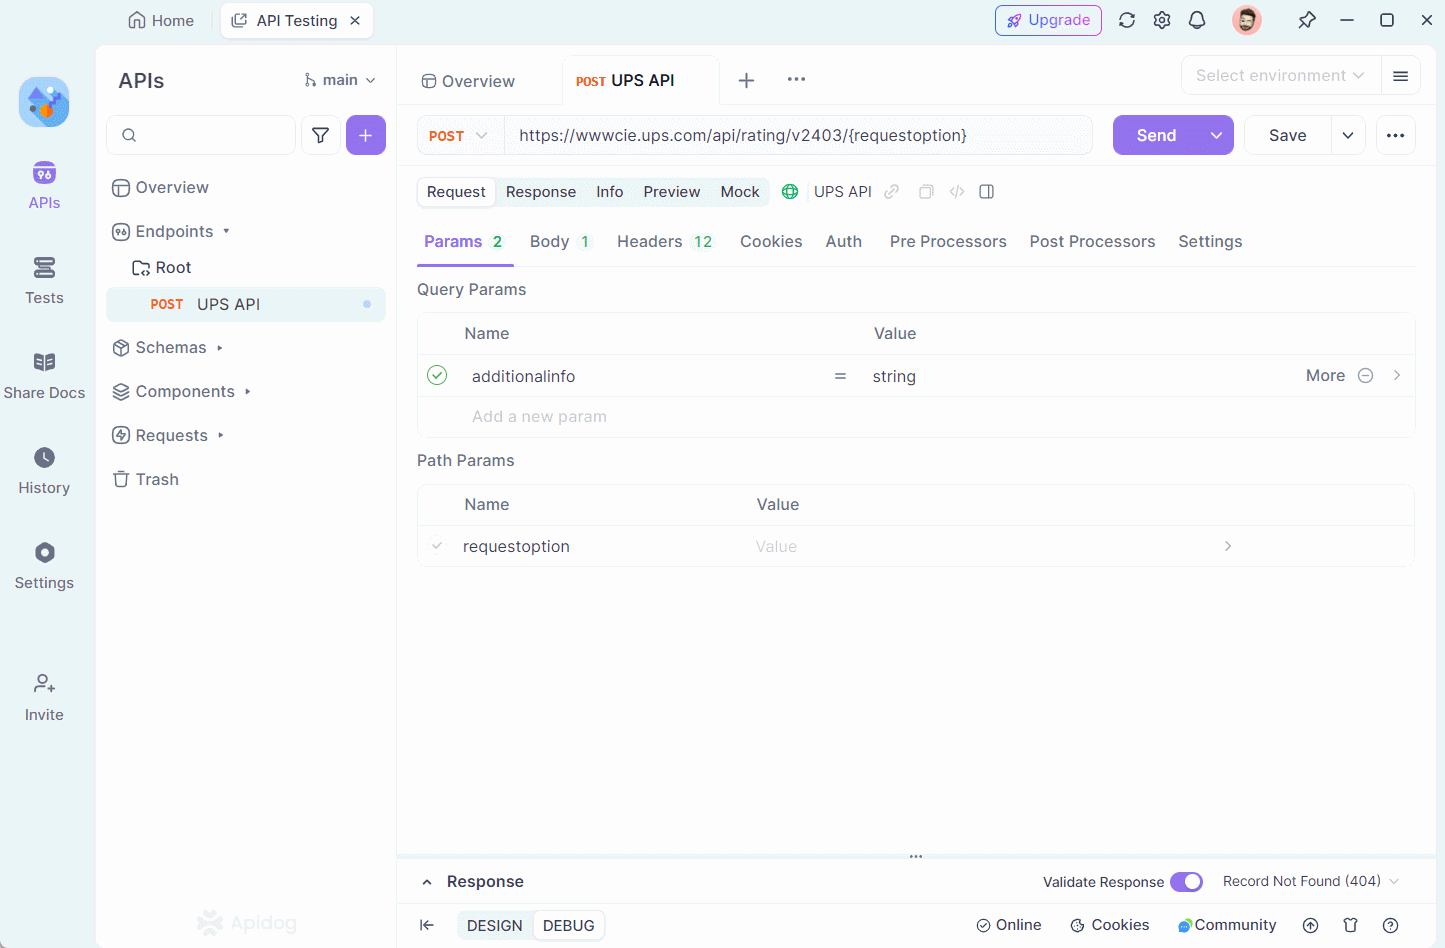
Task: Expand requestoption param details chevron
Action: coord(1228,546)
